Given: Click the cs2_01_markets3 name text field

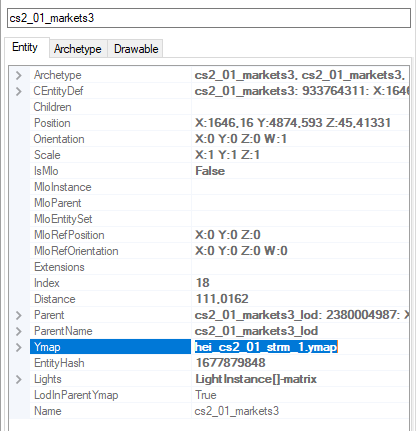Looking at the screenshot, I should coord(209,18).
